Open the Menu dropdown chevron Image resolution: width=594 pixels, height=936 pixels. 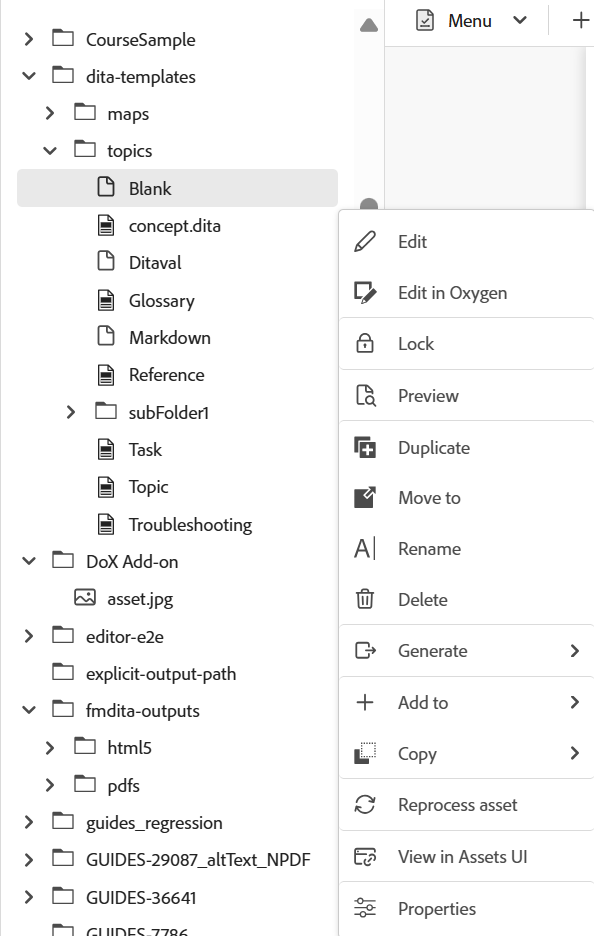(519, 20)
